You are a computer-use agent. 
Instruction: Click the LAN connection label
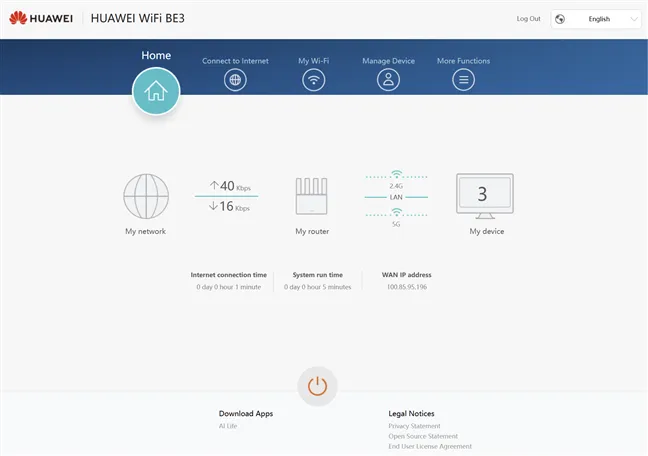396,197
